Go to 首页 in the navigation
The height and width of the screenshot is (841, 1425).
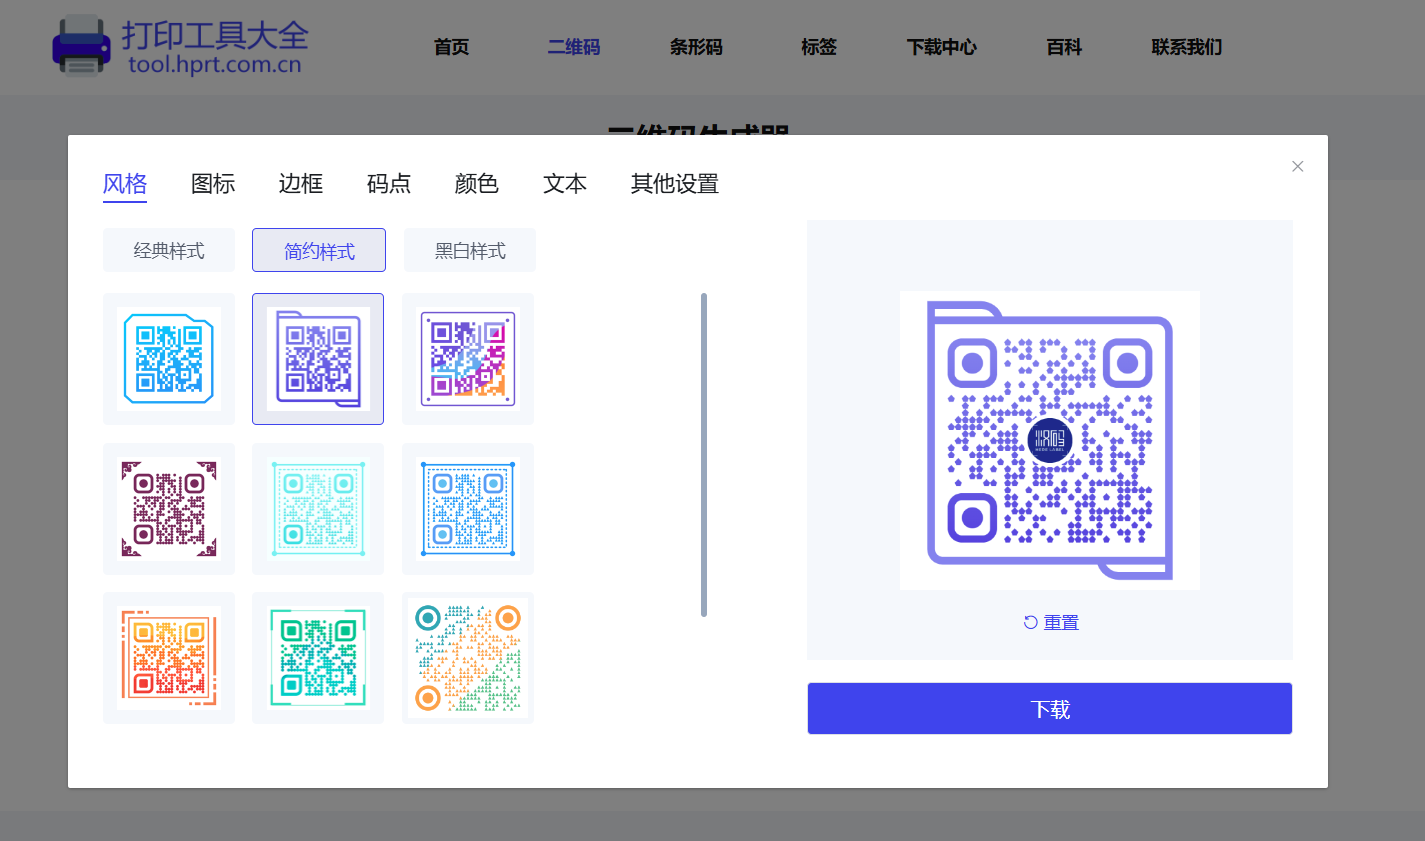[x=452, y=47]
